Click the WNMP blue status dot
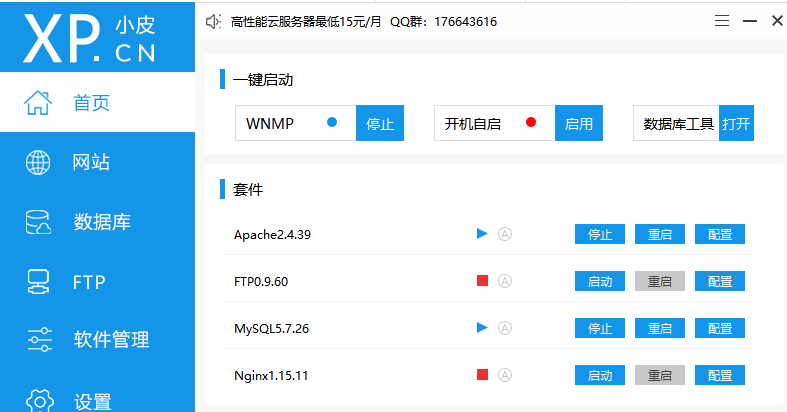The width and height of the screenshot is (787, 412). (x=332, y=122)
